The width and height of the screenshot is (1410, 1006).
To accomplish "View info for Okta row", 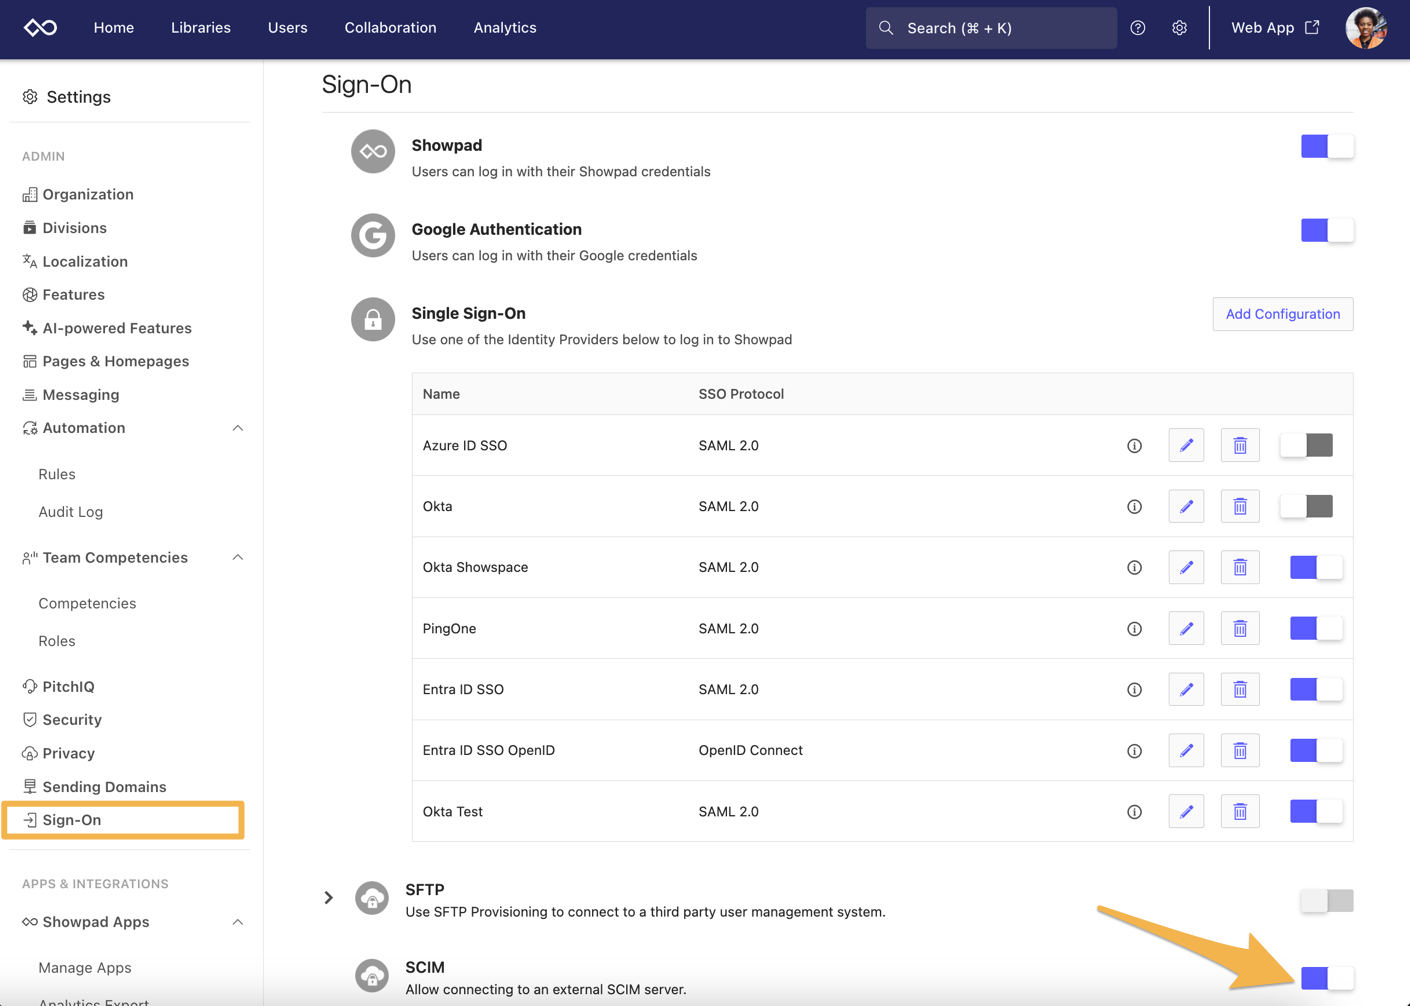I will (1134, 507).
